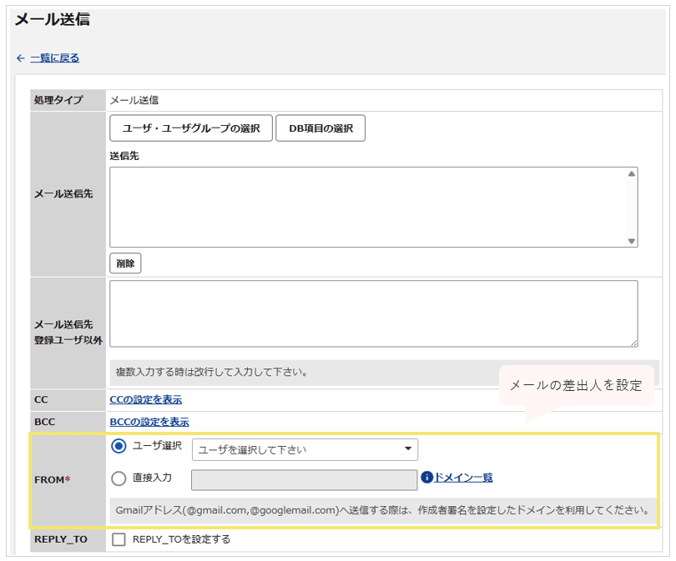This screenshot has height=561, width=676.
Task: Click the メール送信 page heading
Action: click(x=53, y=19)
